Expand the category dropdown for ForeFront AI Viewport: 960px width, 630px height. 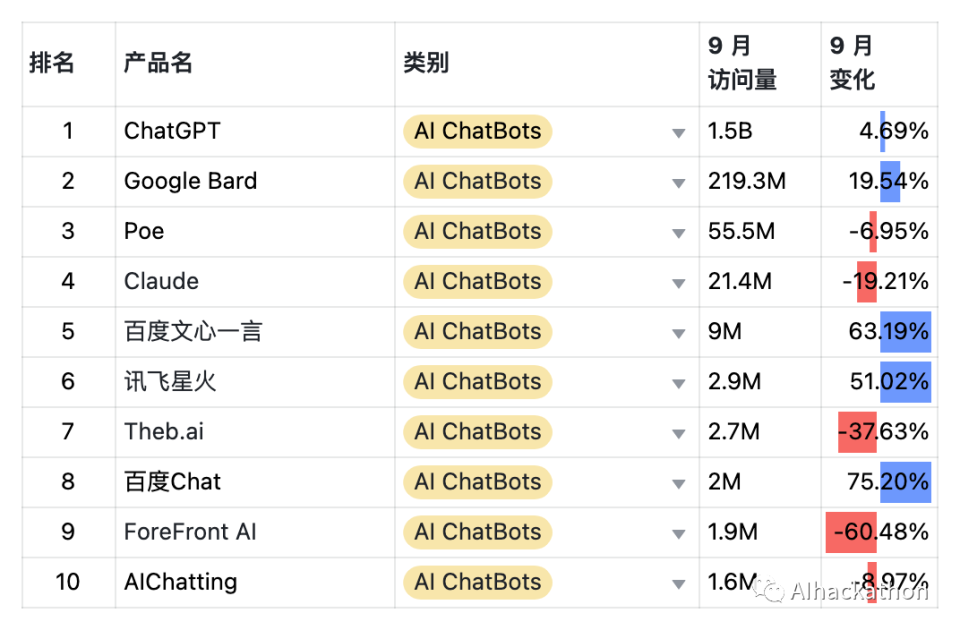point(679,533)
